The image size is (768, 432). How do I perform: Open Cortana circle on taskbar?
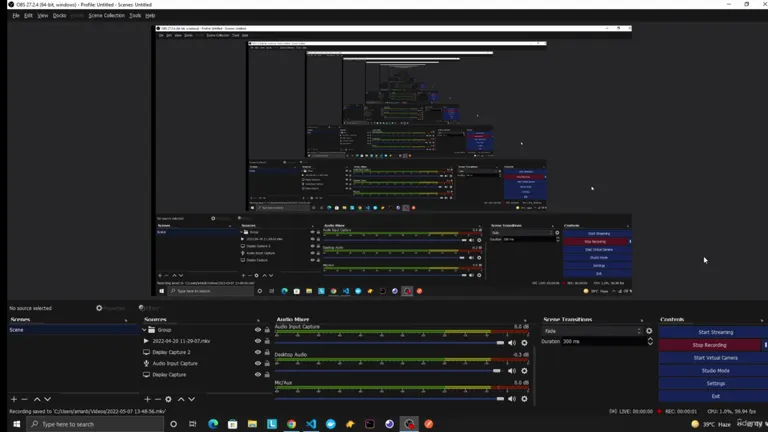pos(173,424)
